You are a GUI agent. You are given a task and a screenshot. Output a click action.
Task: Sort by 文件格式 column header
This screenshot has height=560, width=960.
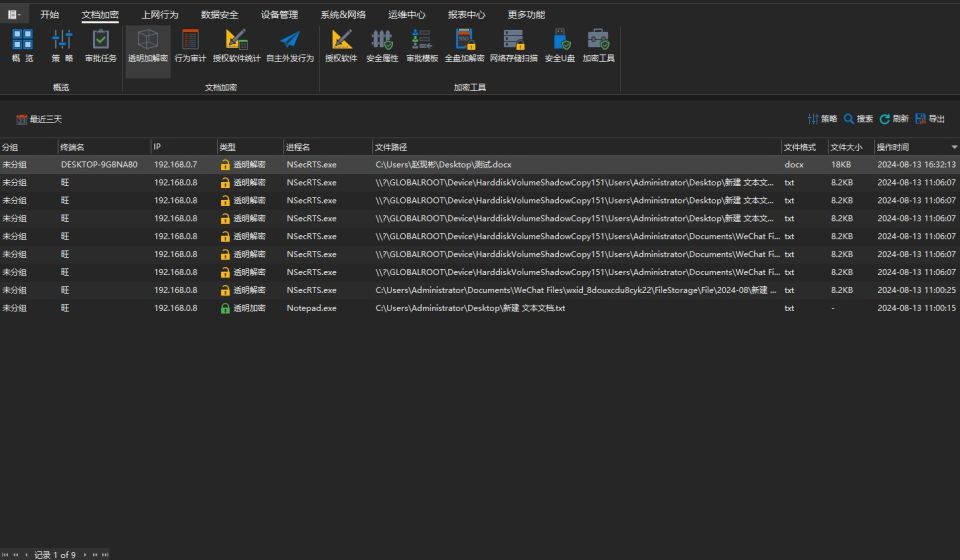(x=804, y=147)
